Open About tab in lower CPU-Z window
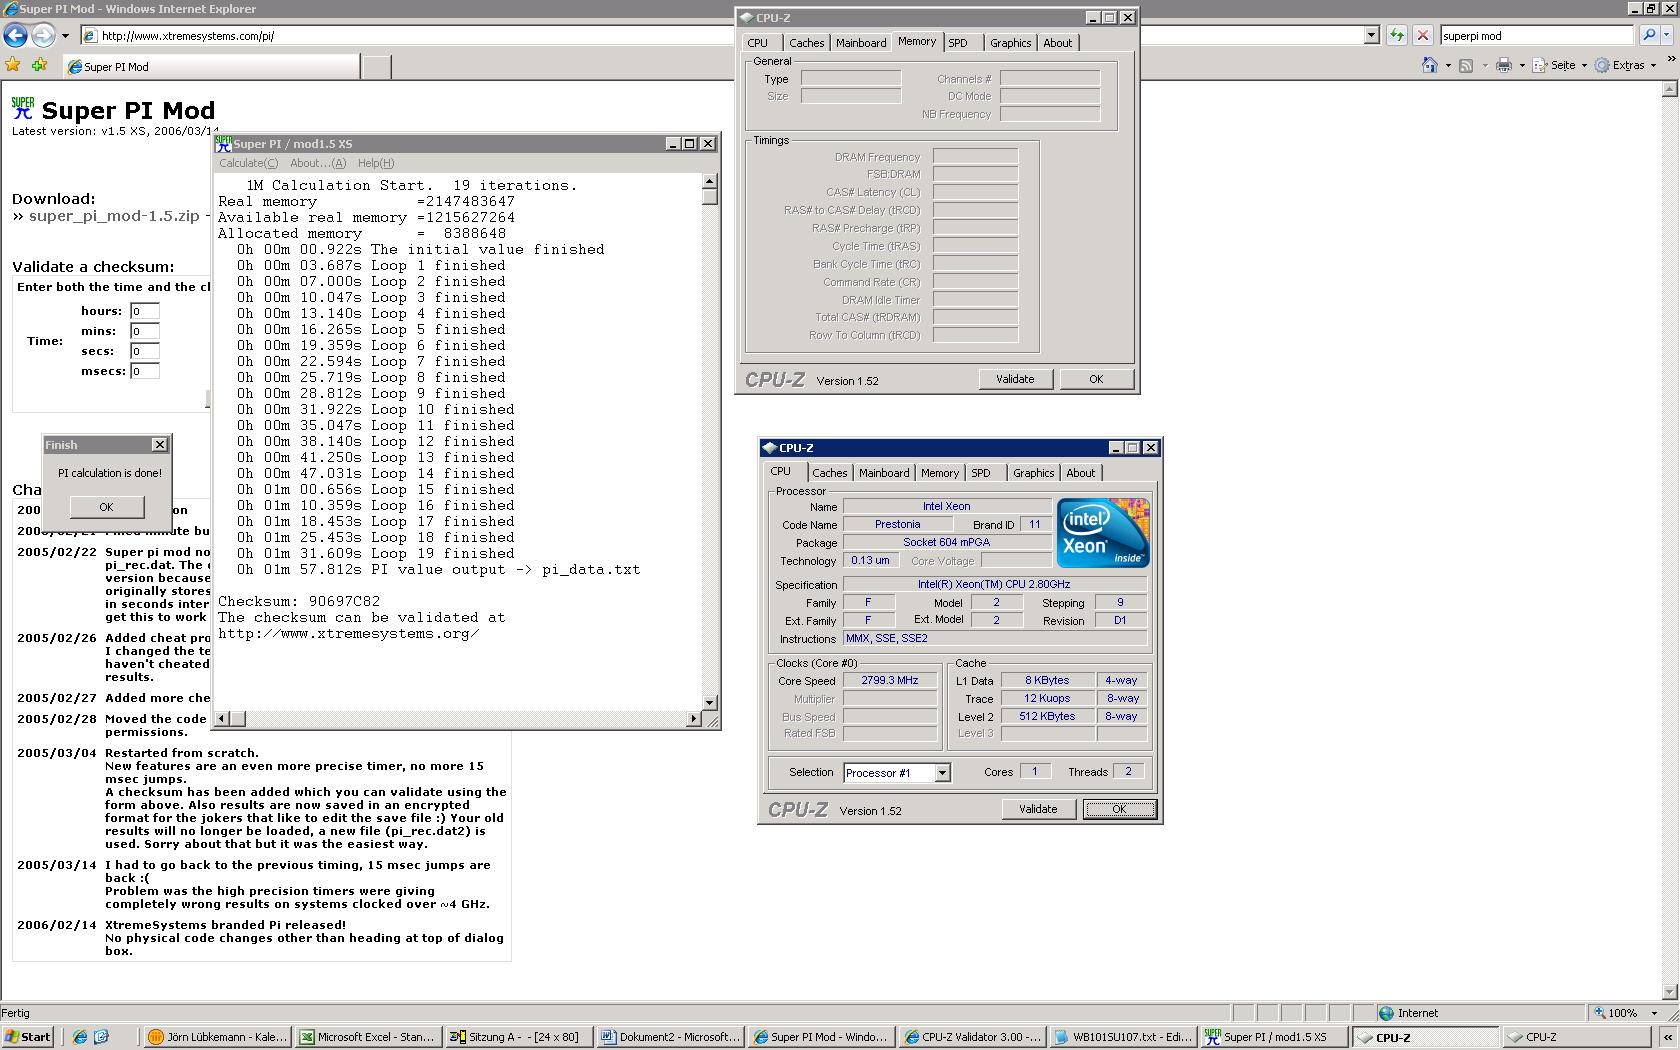The height and width of the screenshot is (1050, 1680). point(1081,473)
